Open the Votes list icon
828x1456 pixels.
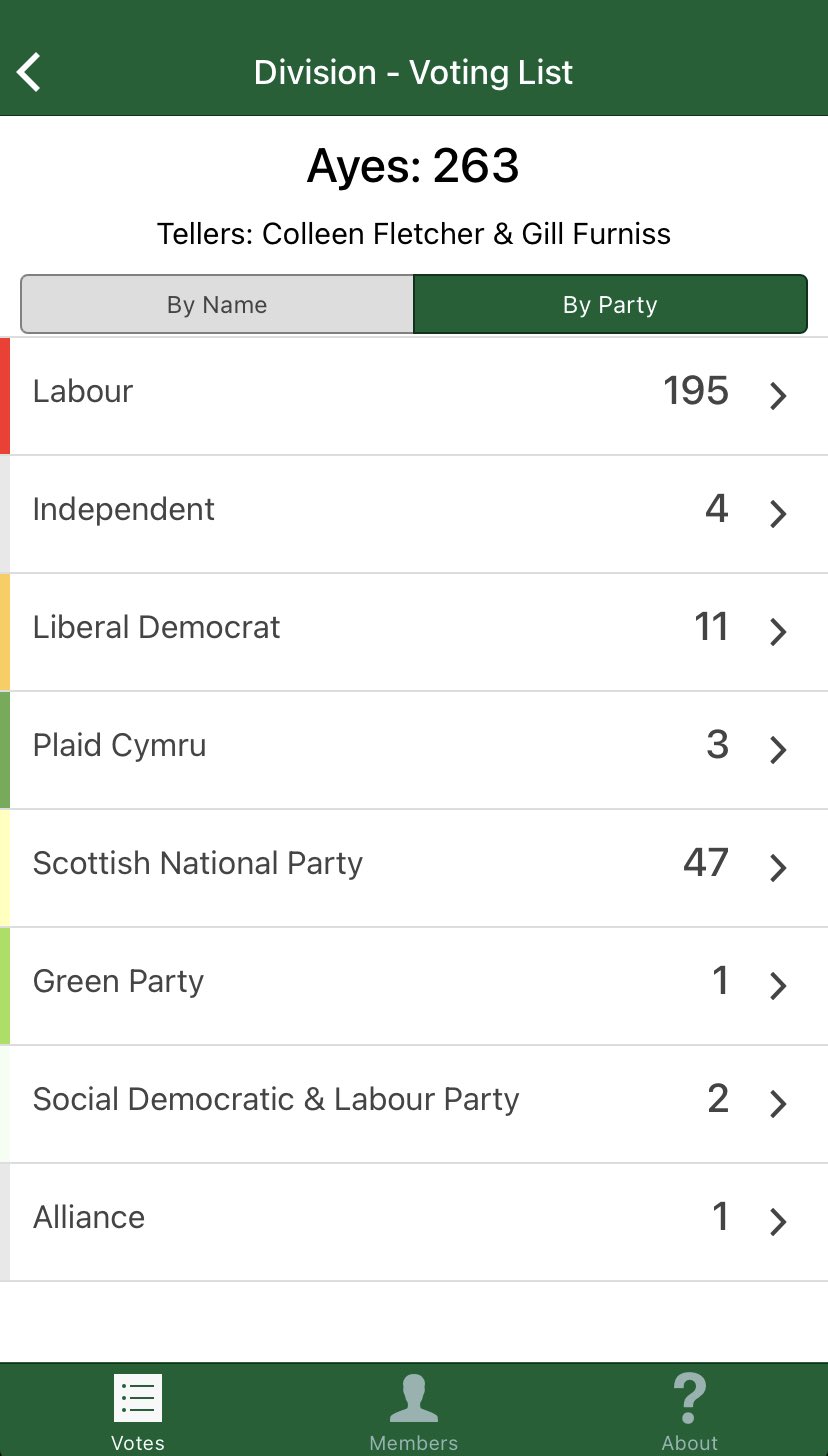pyautogui.click(x=138, y=1398)
